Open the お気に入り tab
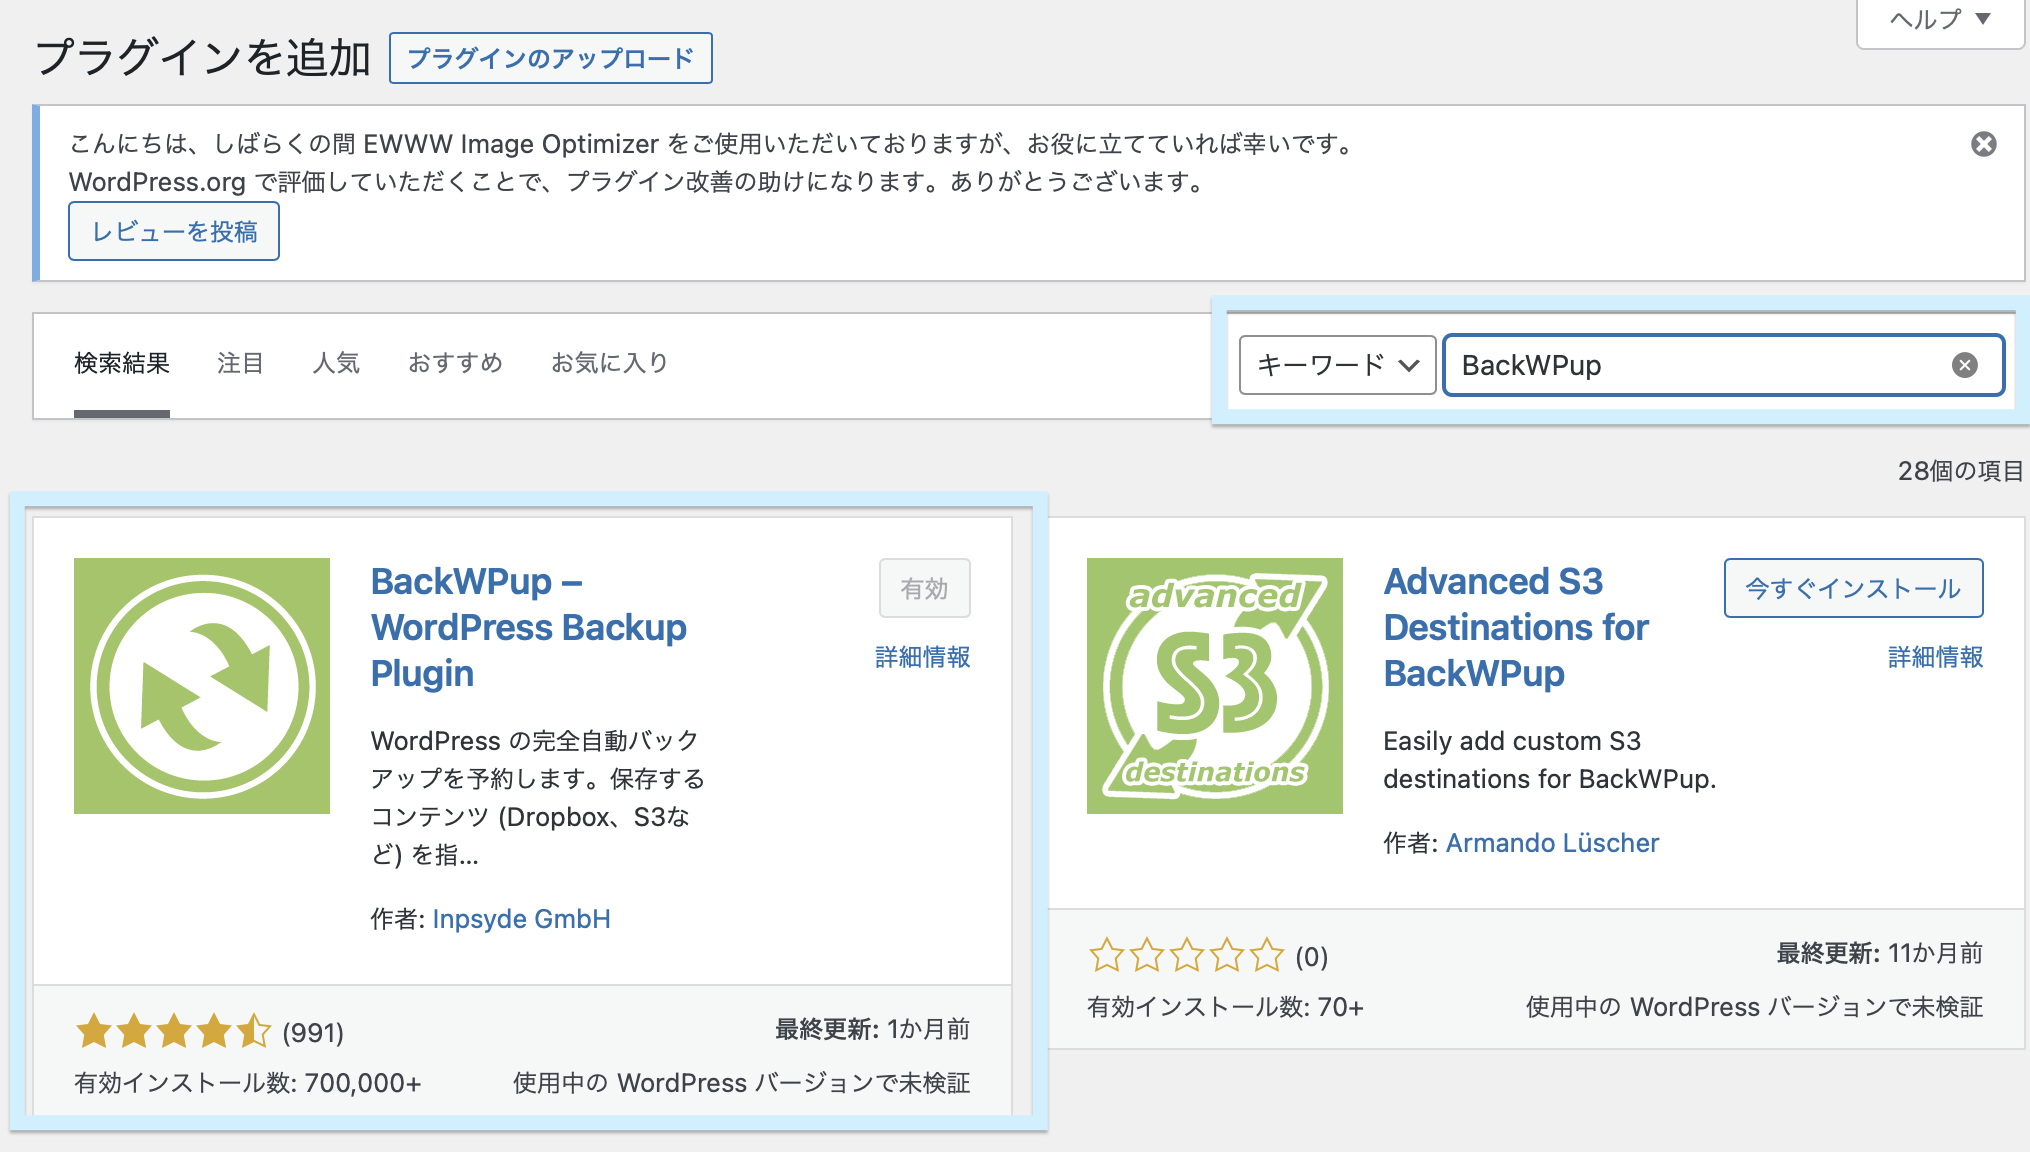 [x=609, y=363]
